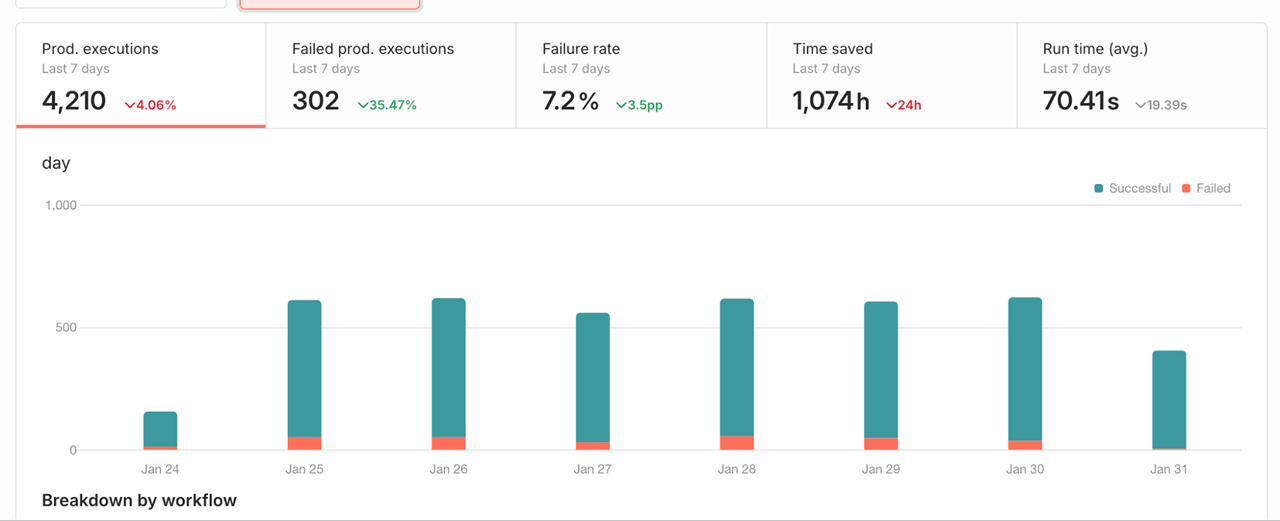
Task: View the Run time (avg.) tab
Action: 1141,76
